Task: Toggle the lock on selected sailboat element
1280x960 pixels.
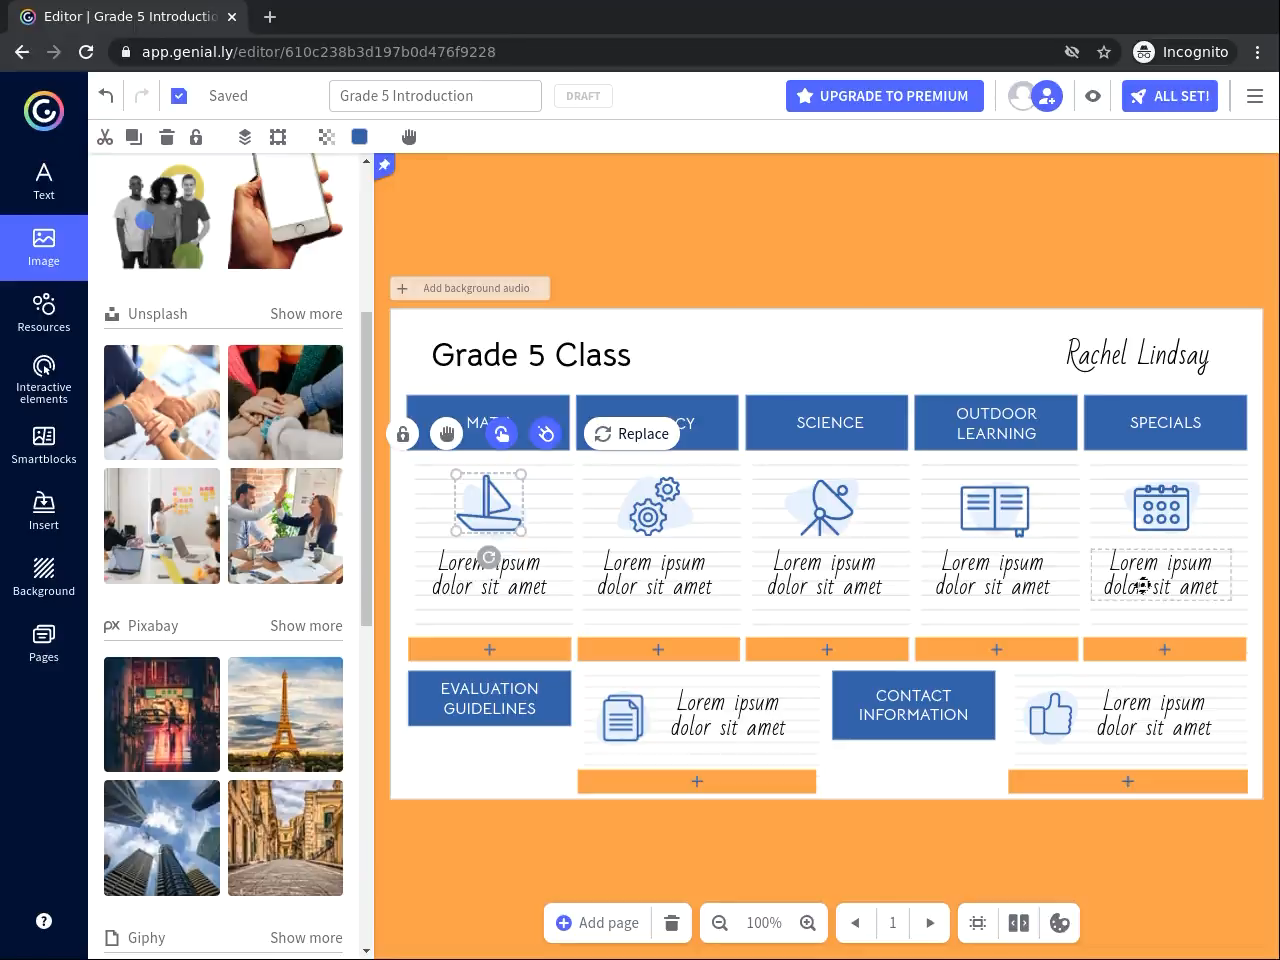Action: tap(403, 434)
